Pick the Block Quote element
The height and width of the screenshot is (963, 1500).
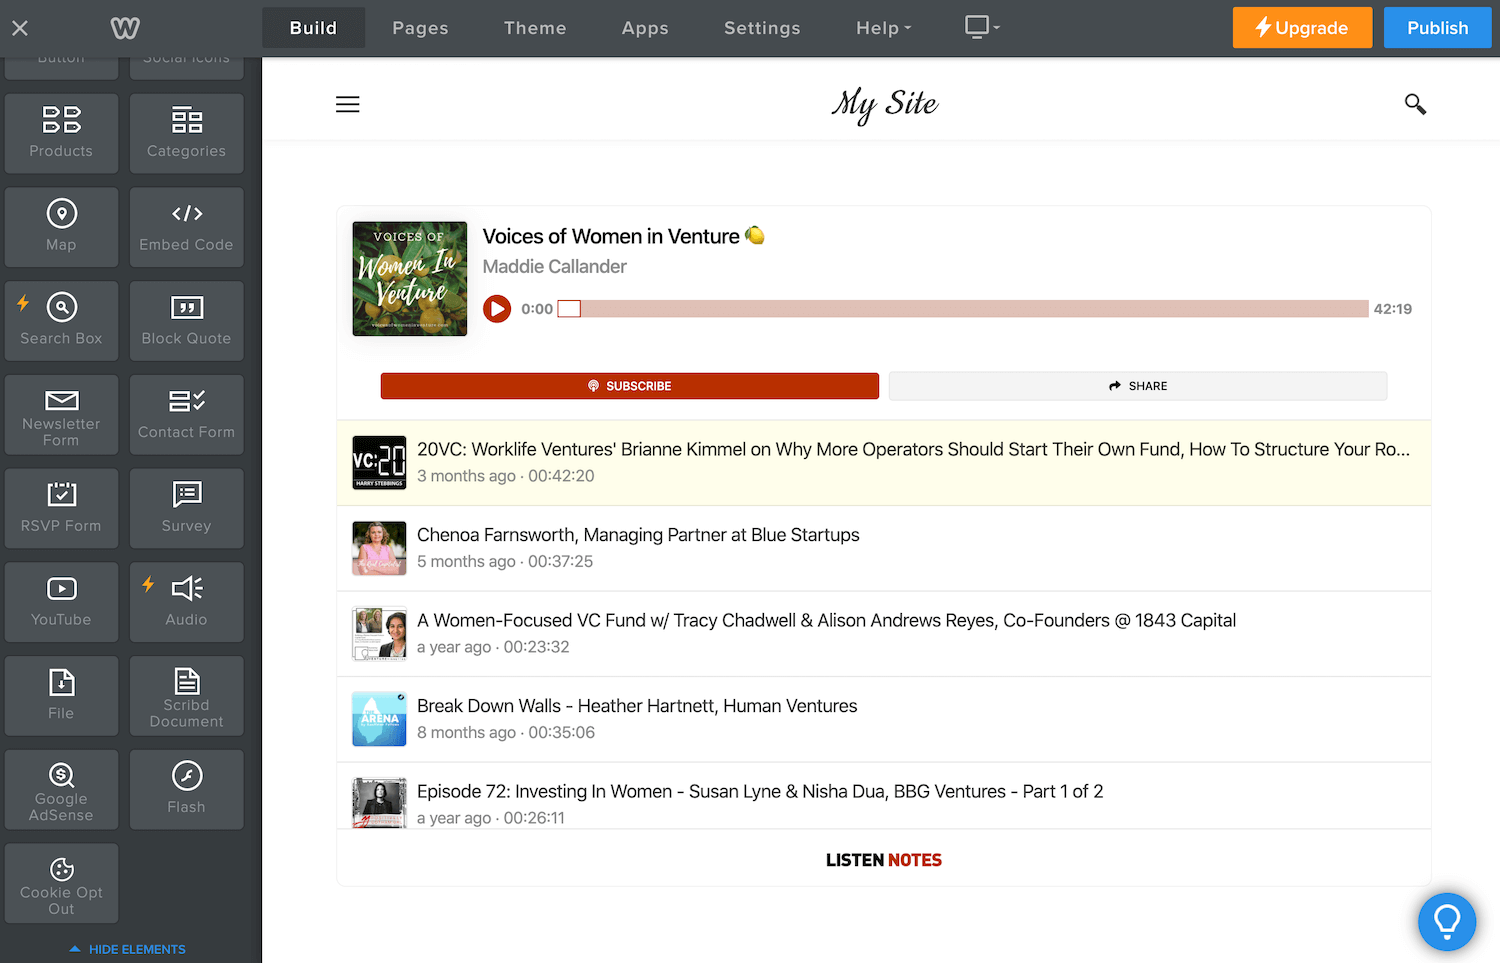[x=186, y=321]
